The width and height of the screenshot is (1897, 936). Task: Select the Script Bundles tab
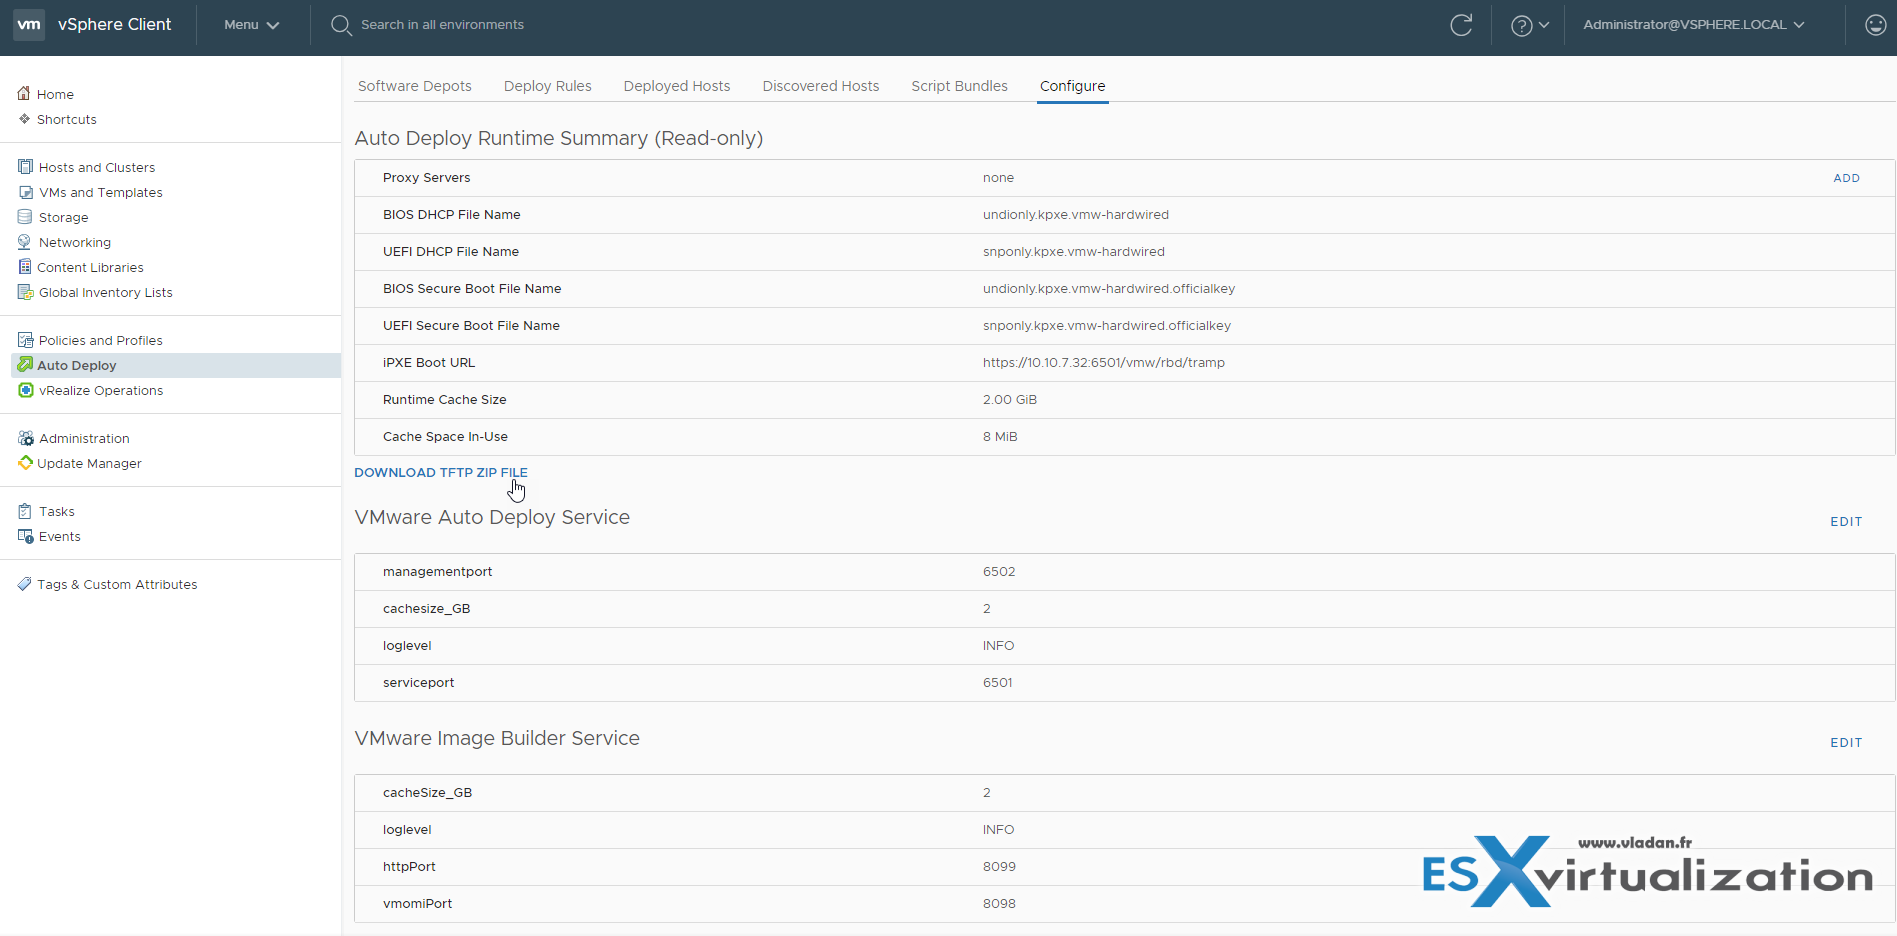coord(960,86)
